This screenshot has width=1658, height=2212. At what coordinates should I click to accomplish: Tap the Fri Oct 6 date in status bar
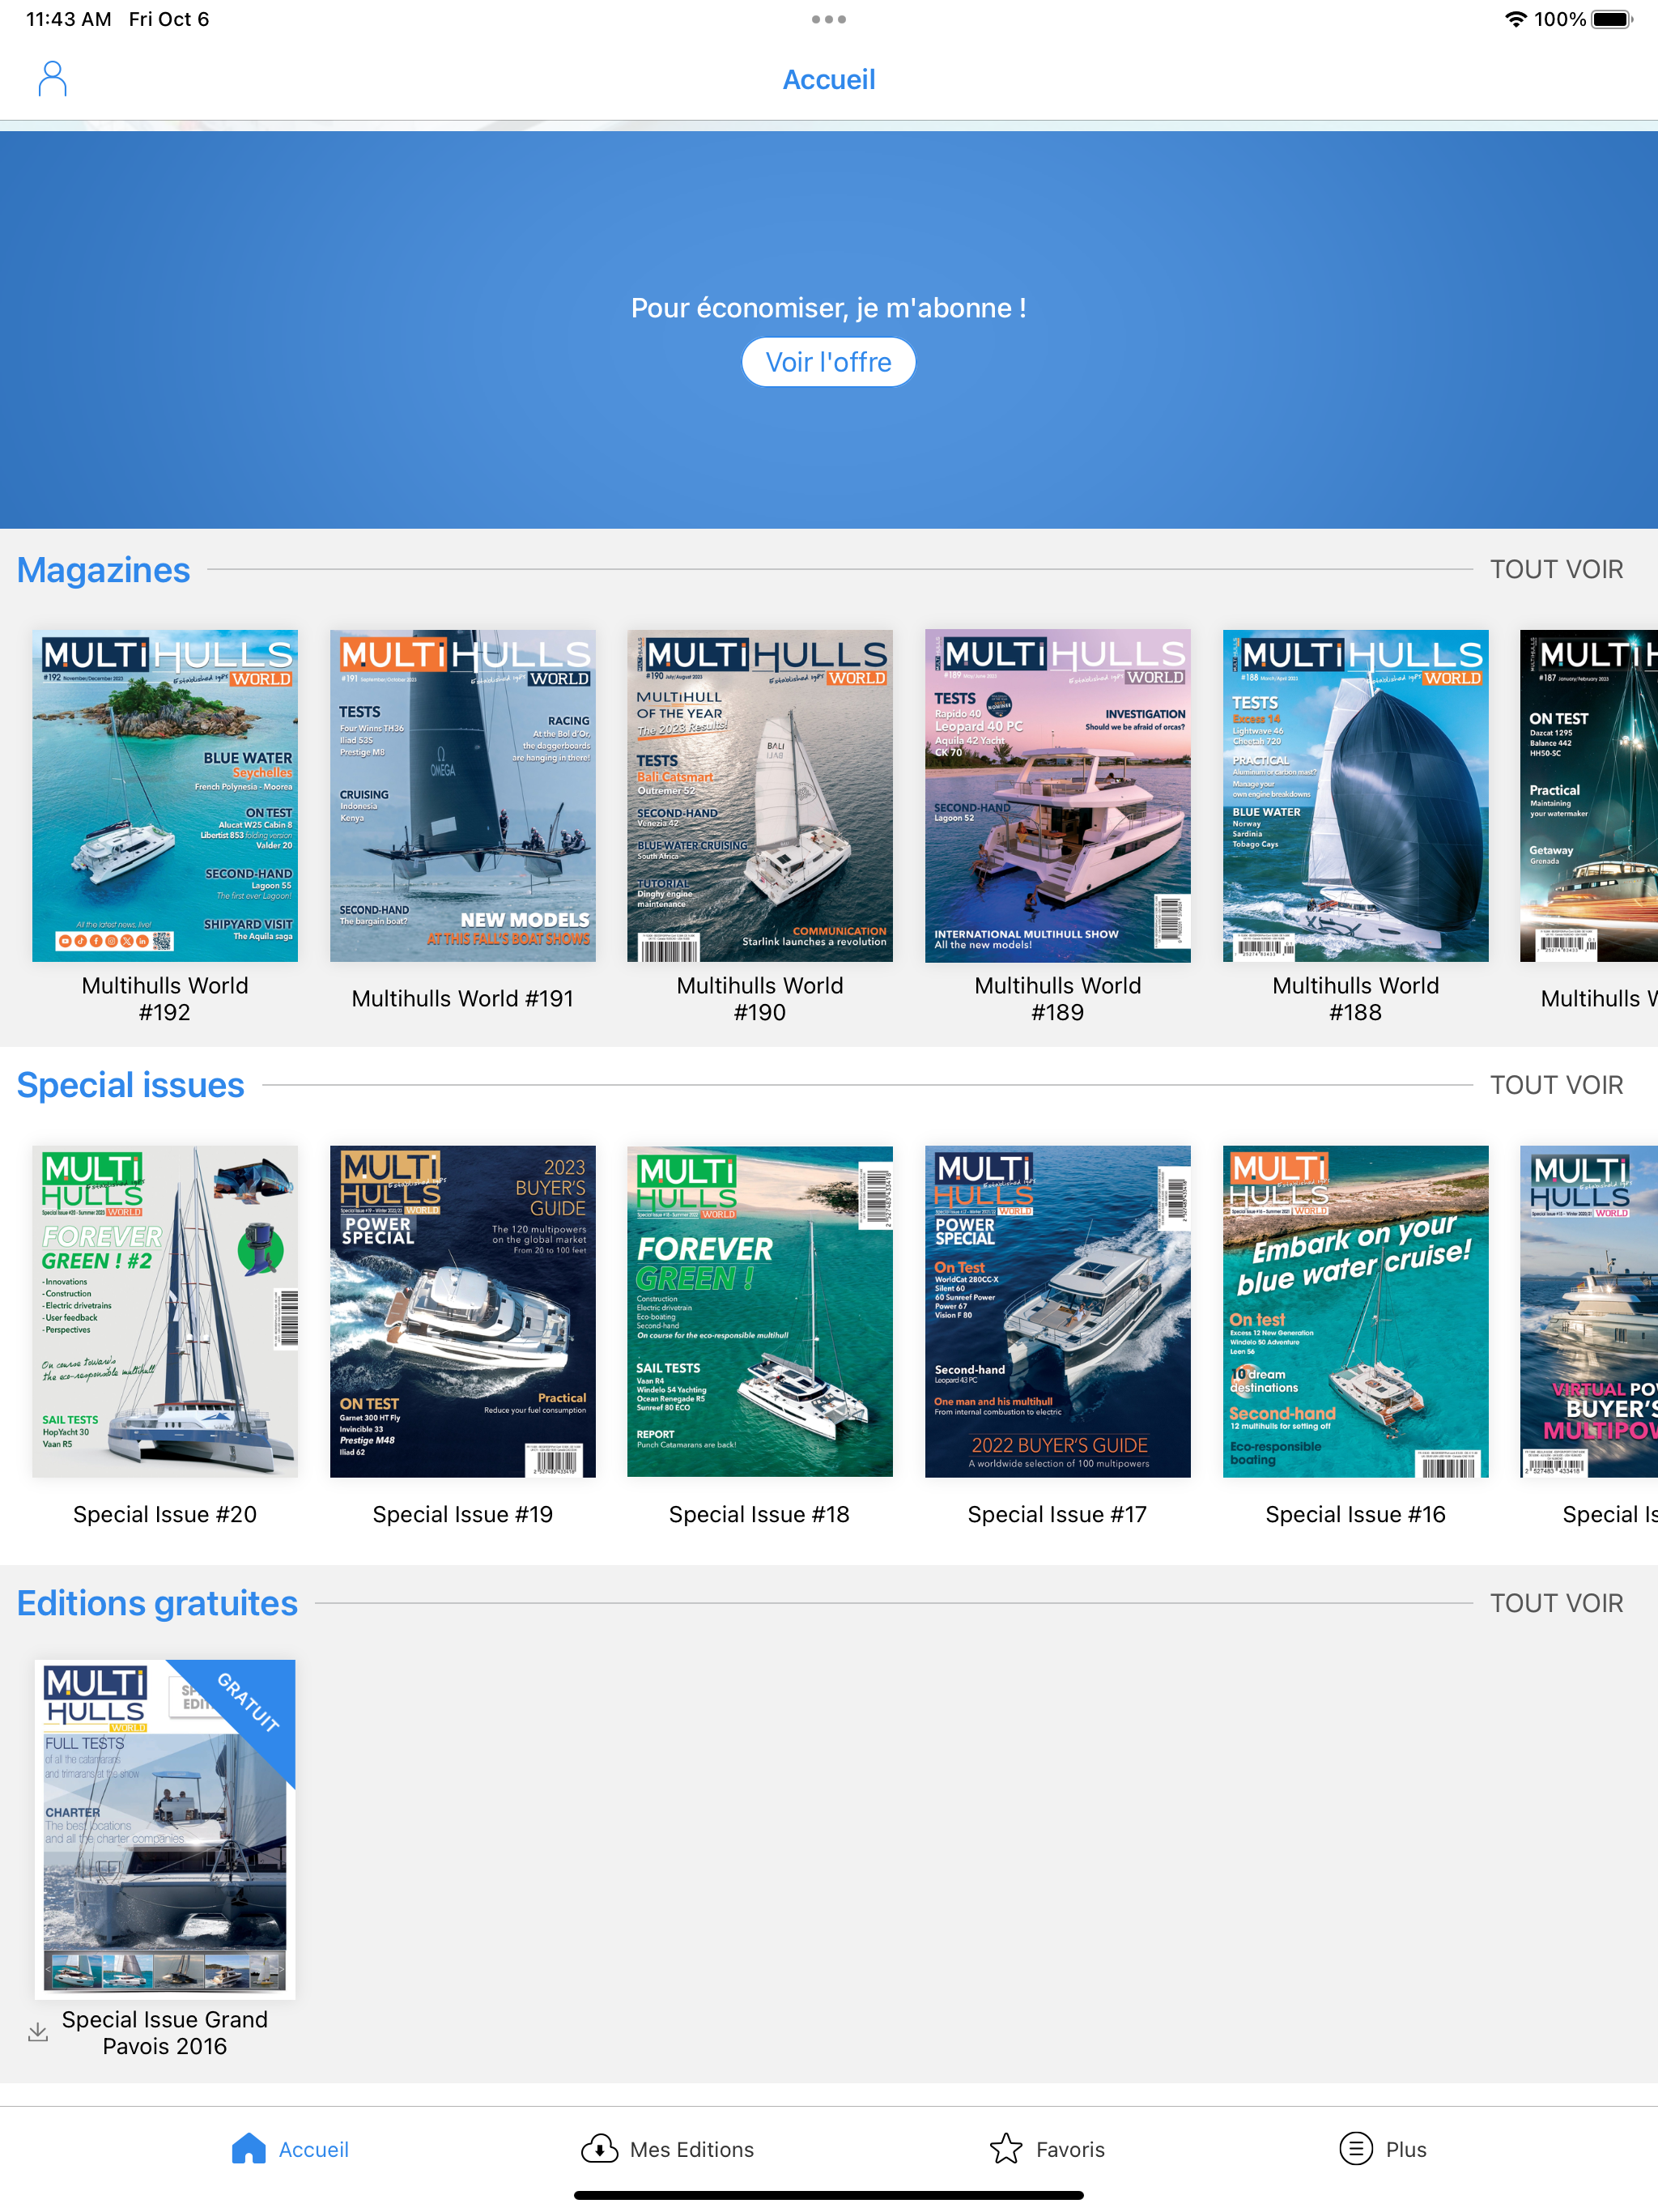coord(169,19)
